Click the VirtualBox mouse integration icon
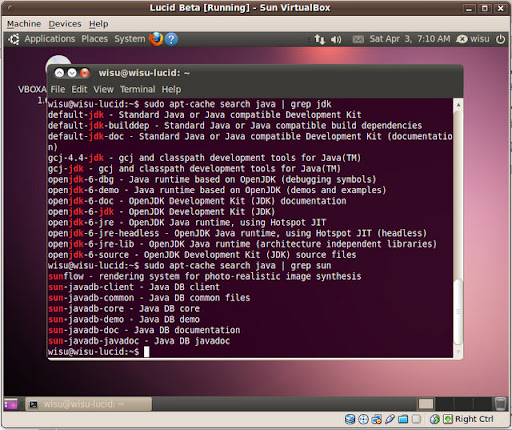The image size is (512, 430). [434, 419]
